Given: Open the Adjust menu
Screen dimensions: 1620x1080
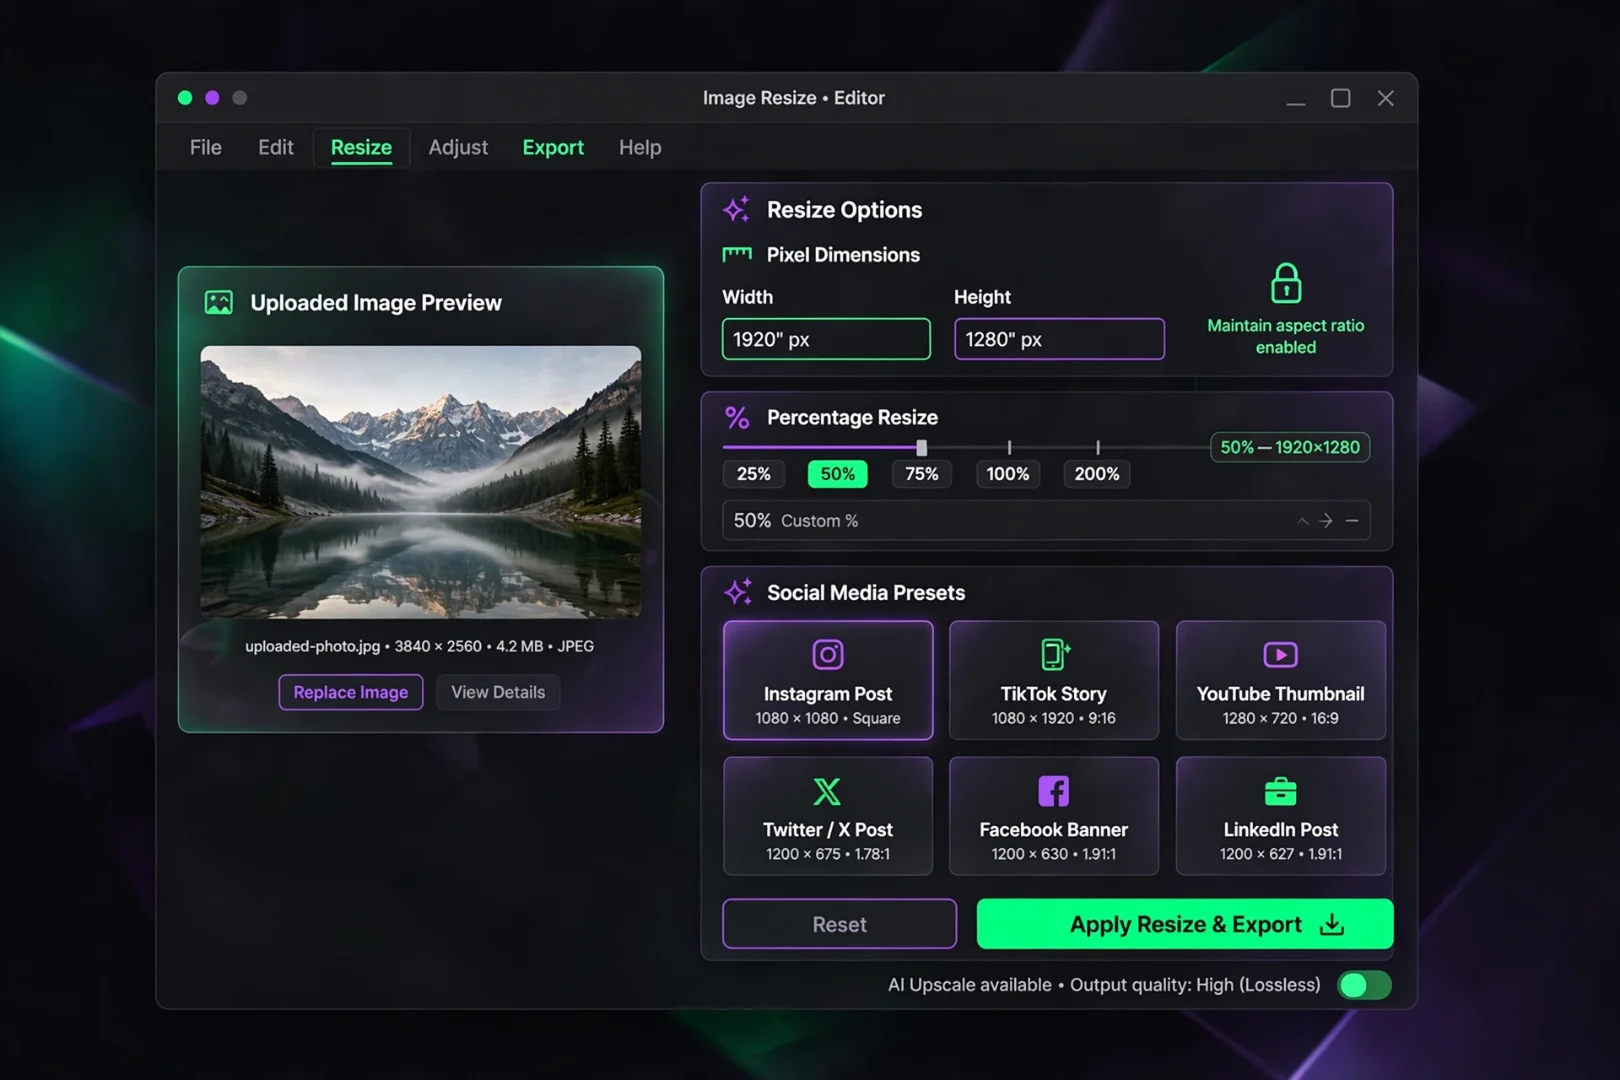Looking at the screenshot, I should click(x=458, y=147).
